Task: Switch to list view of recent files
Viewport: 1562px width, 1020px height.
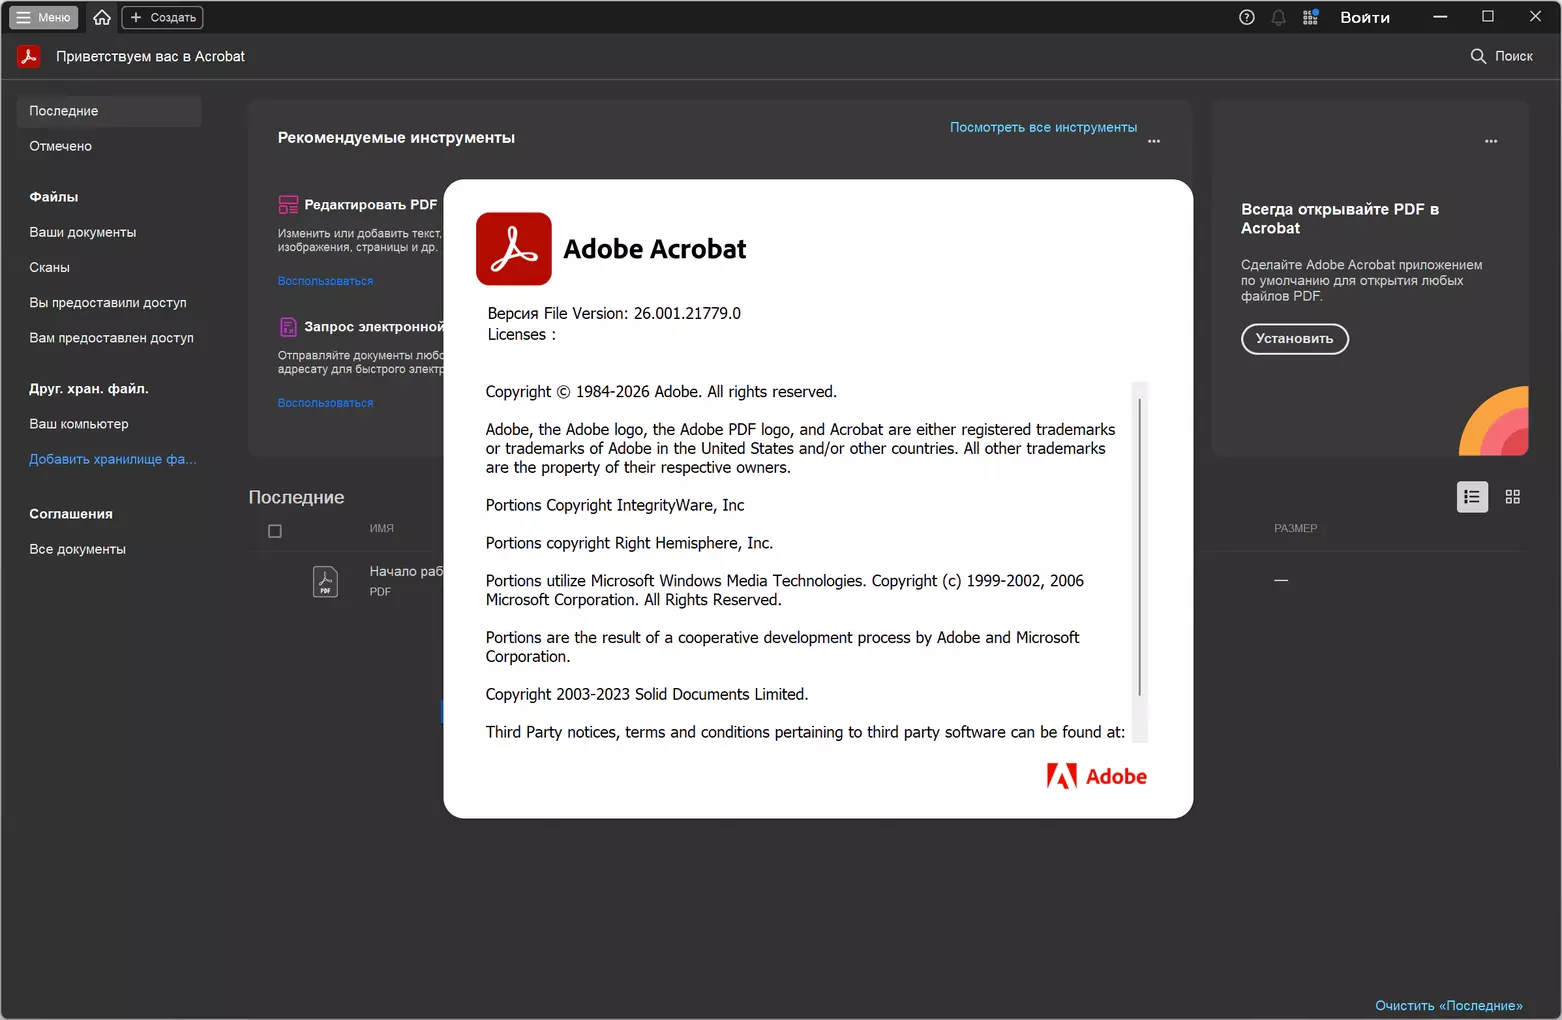Action: click(x=1472, y=497)
